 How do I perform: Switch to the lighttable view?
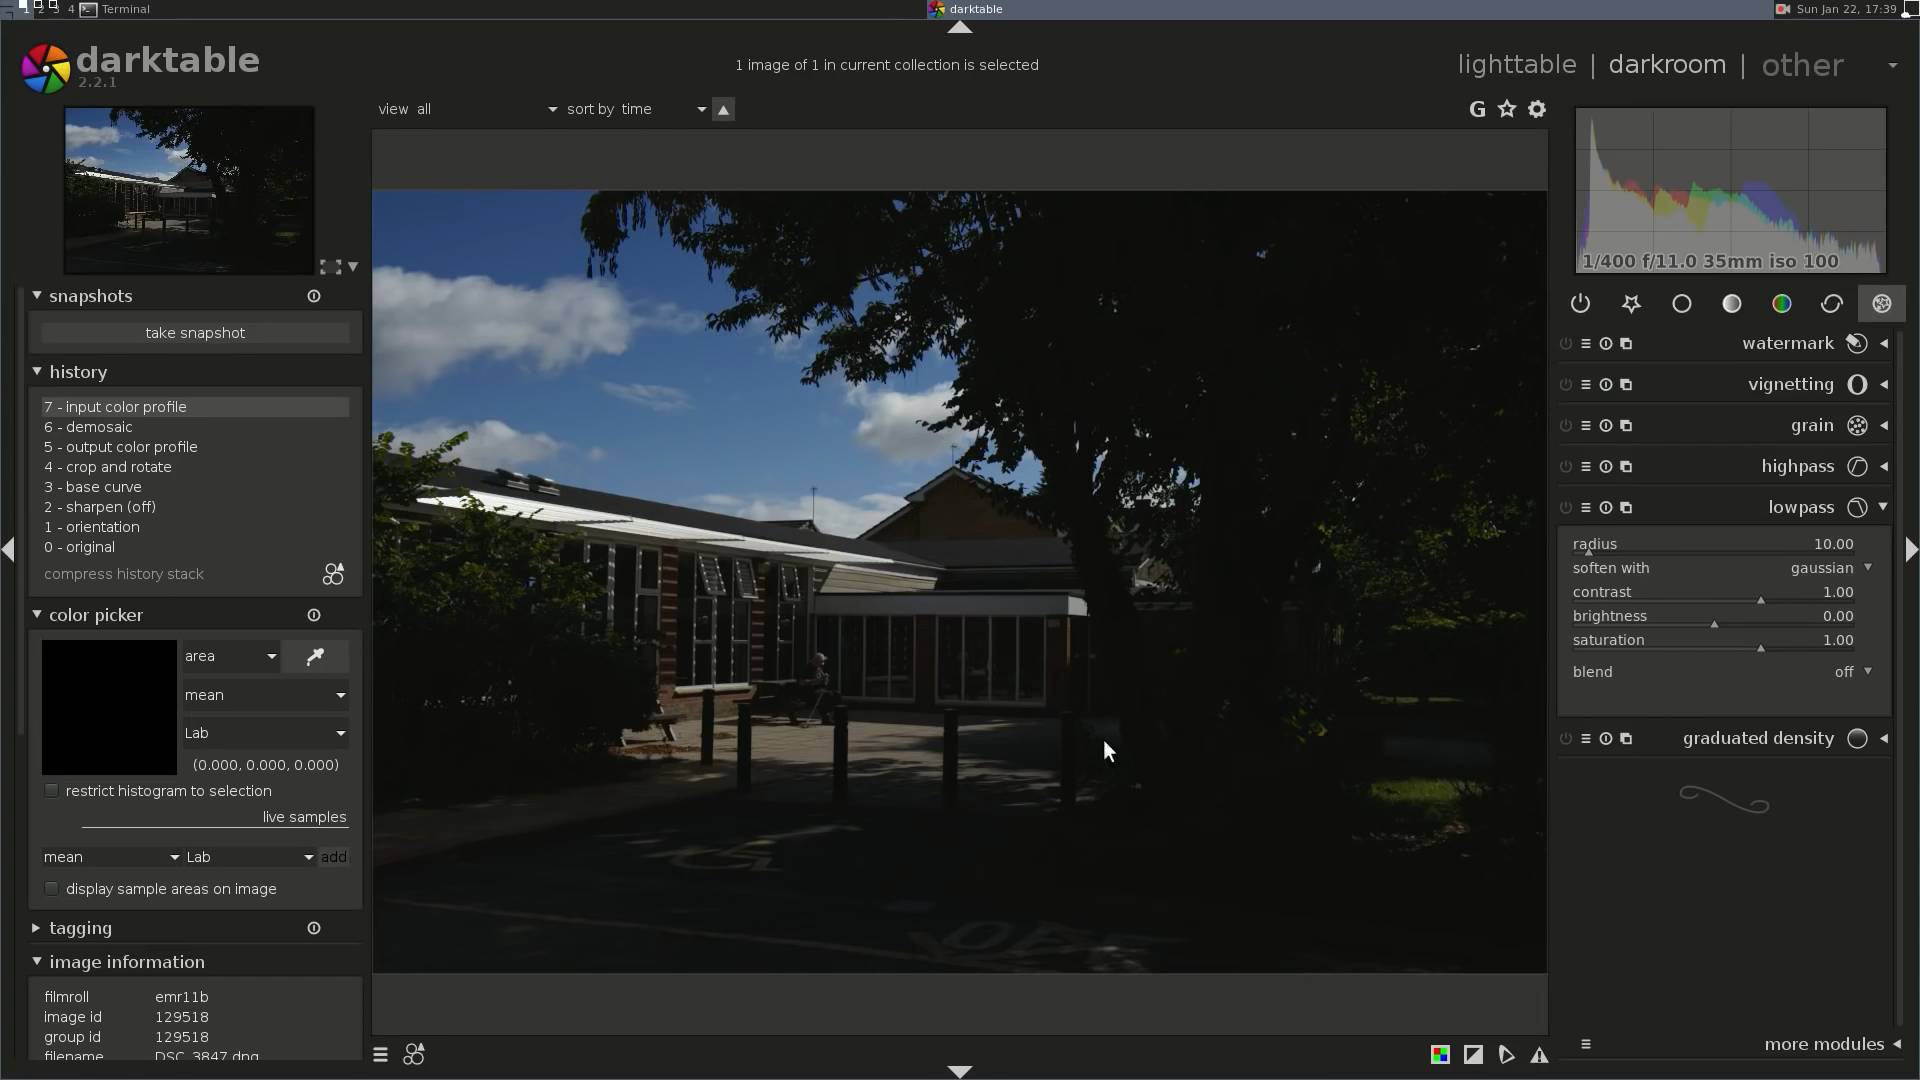(x=1516, y=65)
